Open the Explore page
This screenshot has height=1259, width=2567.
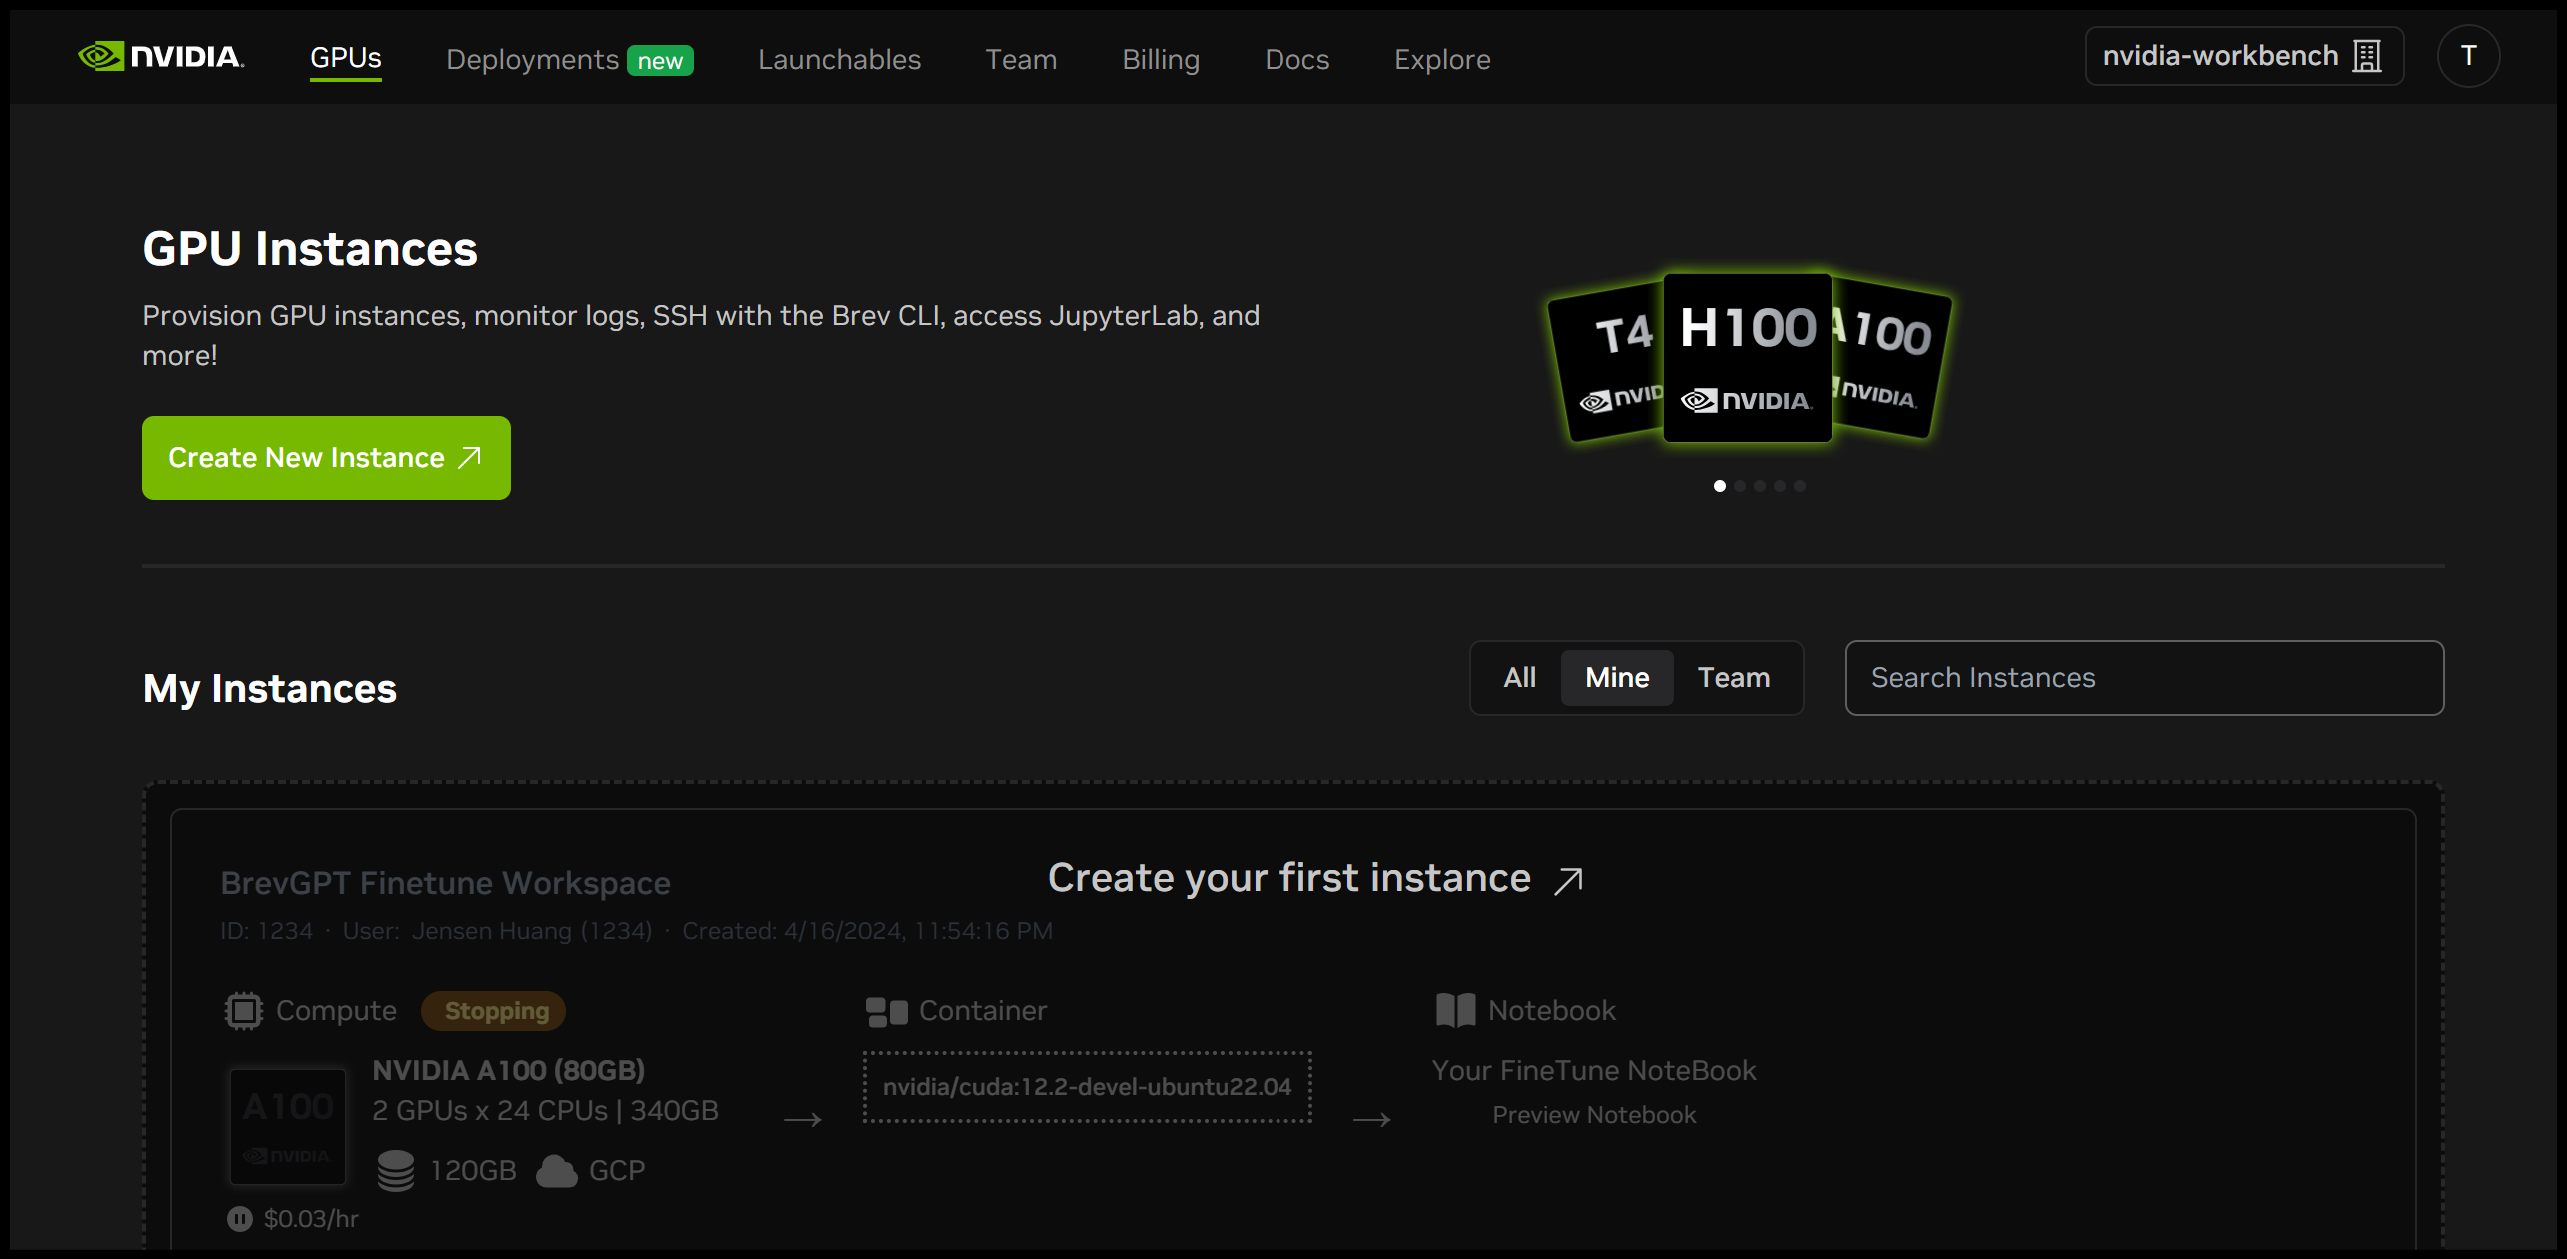click(x=1442, y=59)
